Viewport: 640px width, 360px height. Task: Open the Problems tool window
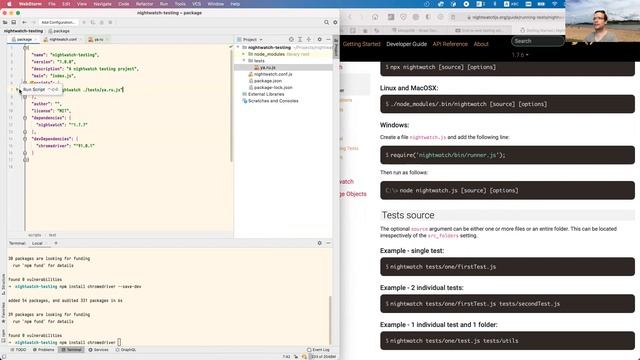(44, 350)
